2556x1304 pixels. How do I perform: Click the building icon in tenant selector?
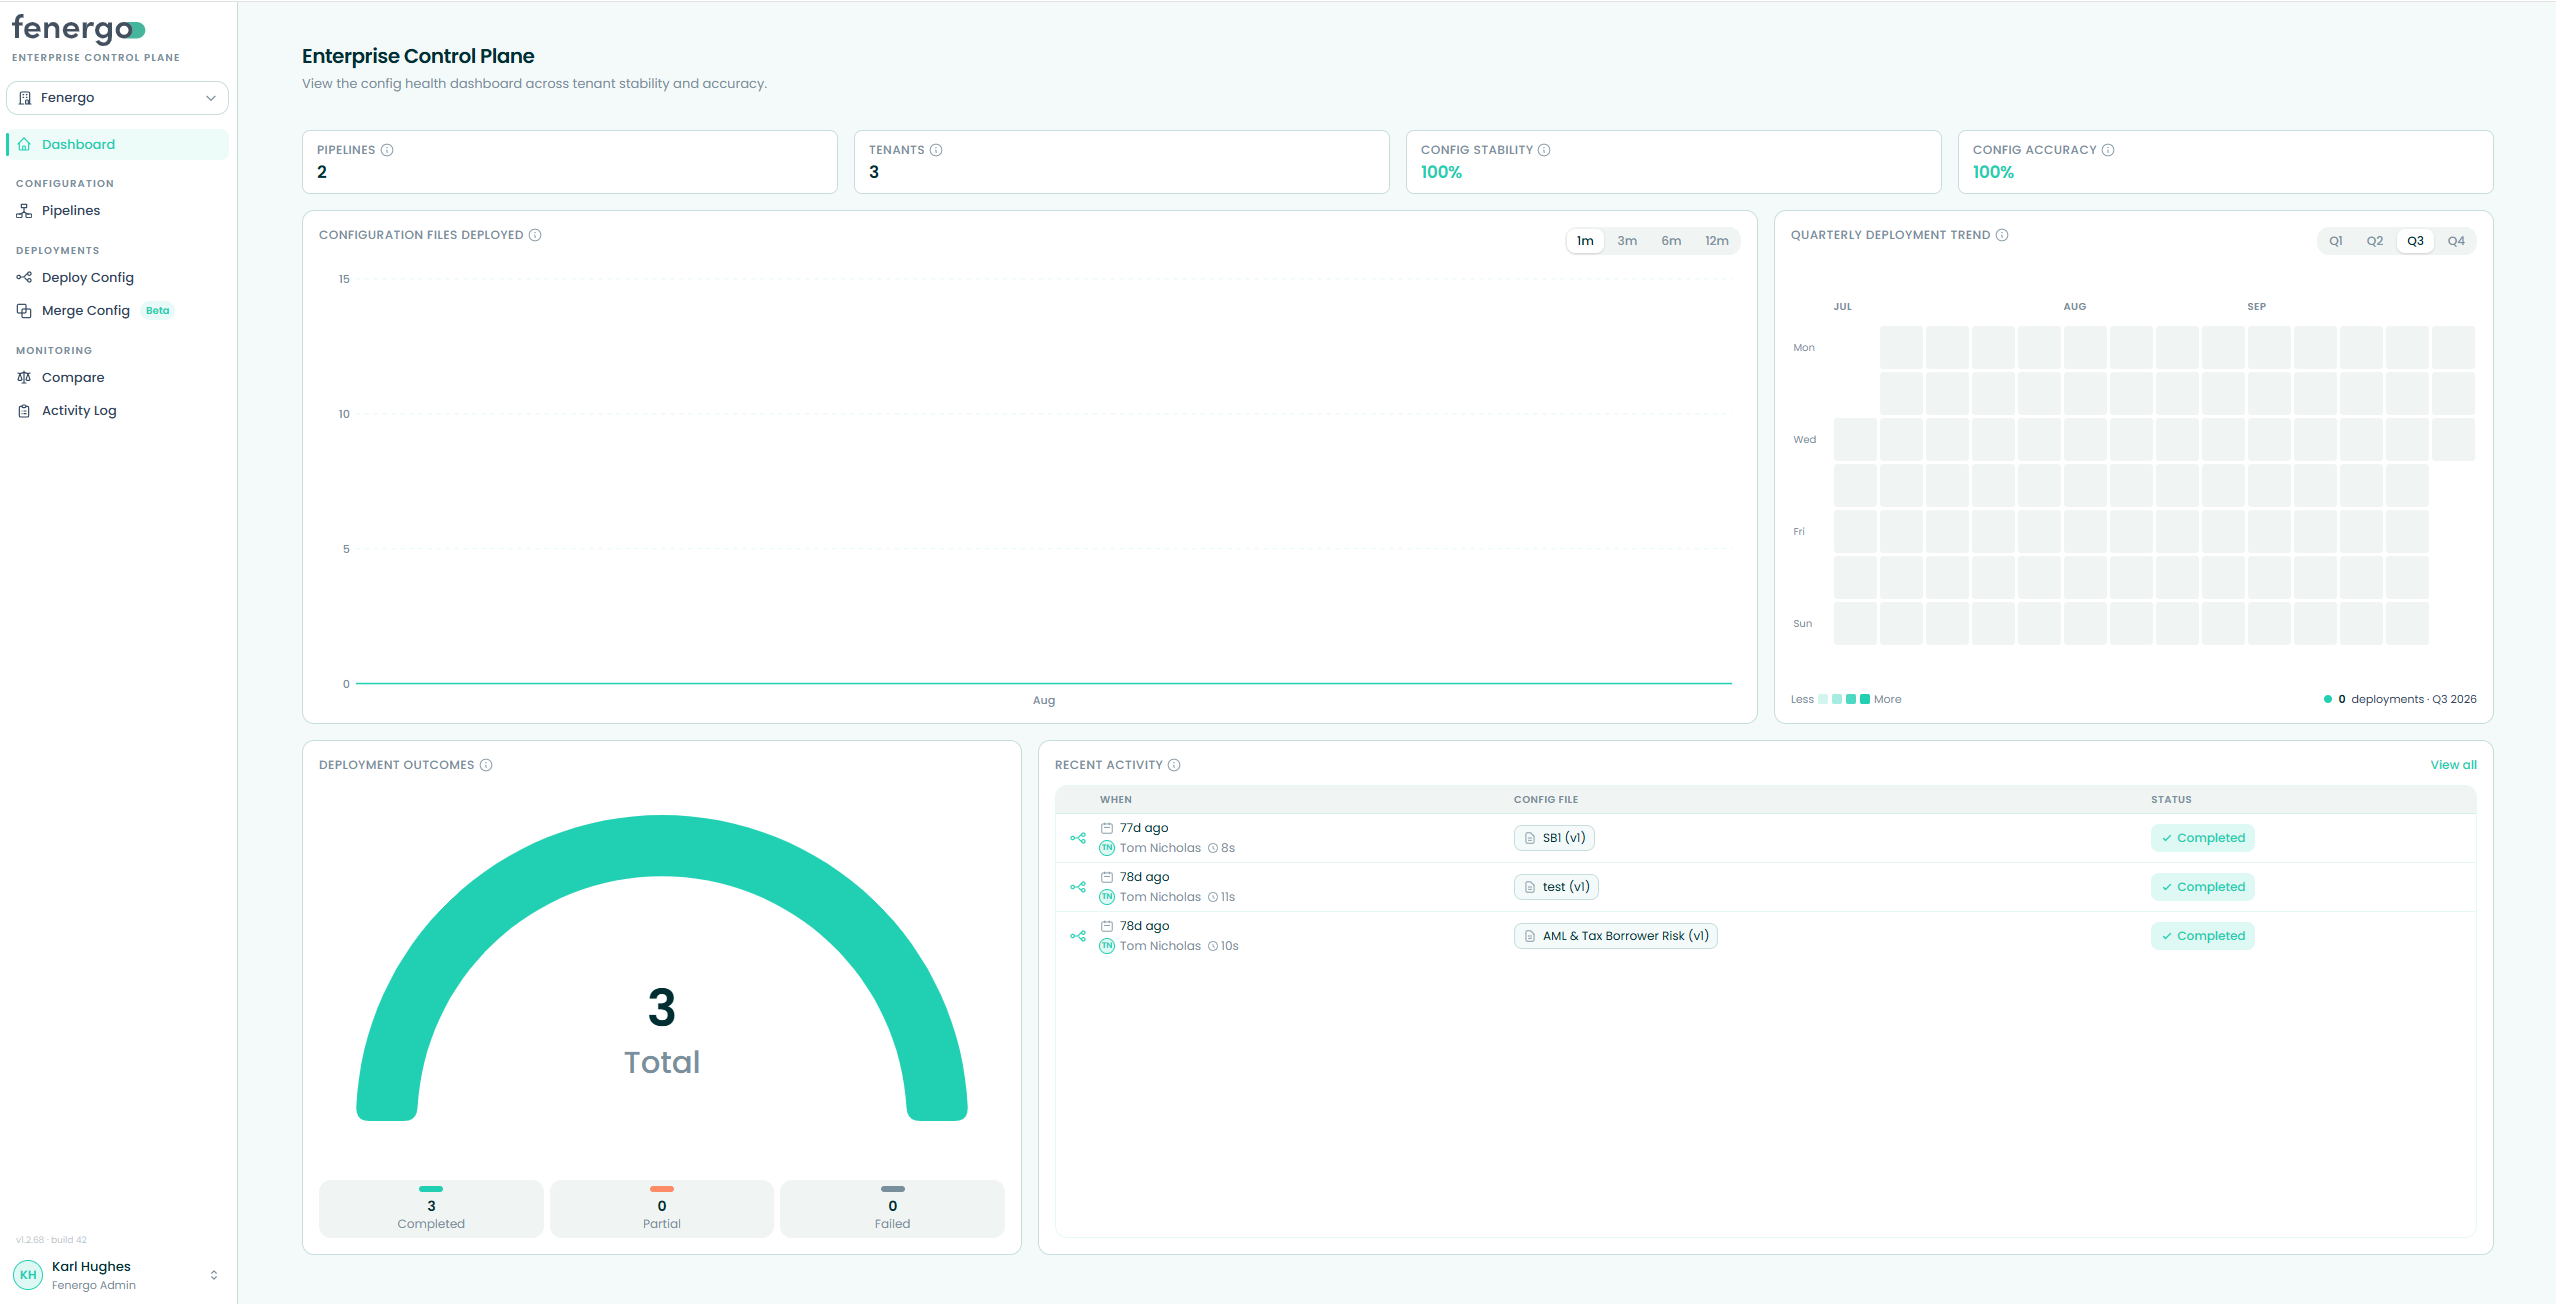pyautogui.click(x=25, y=98)
